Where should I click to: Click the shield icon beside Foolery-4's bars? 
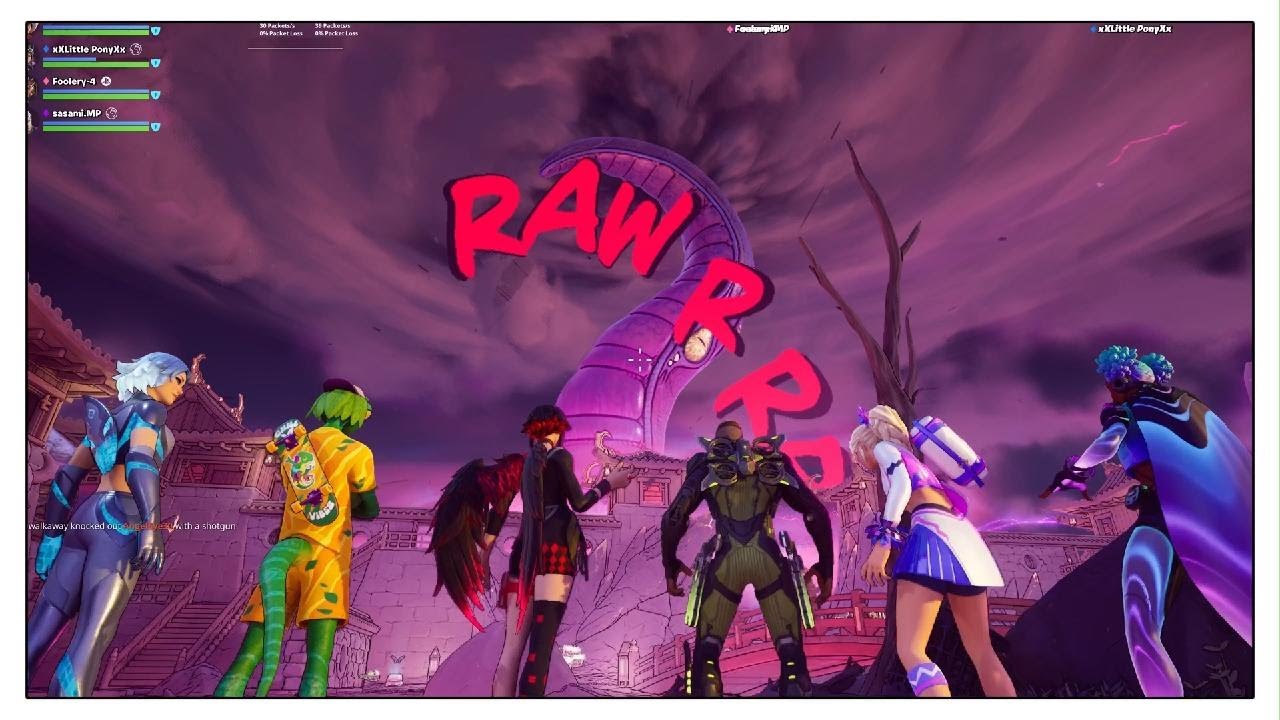pyautogui.click(x=155, y=95)
